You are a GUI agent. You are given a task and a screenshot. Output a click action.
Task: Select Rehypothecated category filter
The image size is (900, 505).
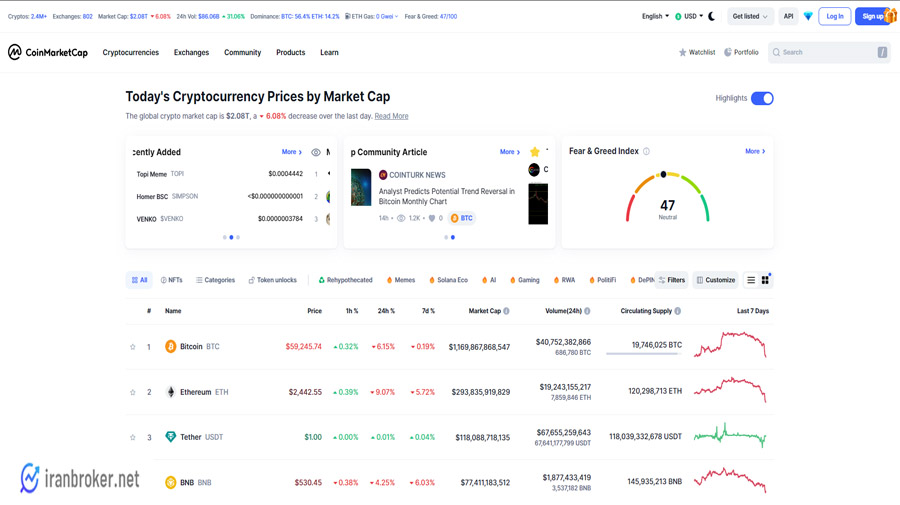click(346, 280)
